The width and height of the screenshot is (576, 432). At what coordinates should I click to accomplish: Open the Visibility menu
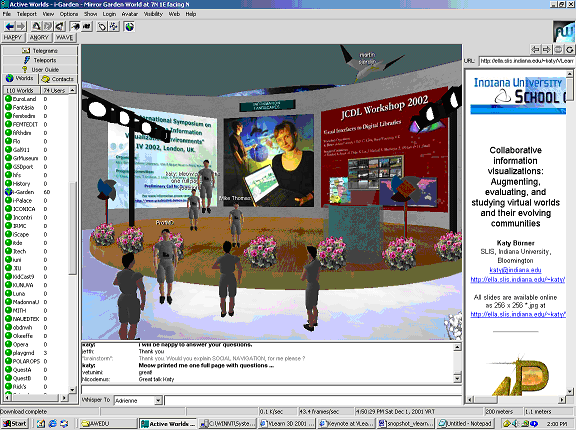pyautogui.click(x=153, y=14)
